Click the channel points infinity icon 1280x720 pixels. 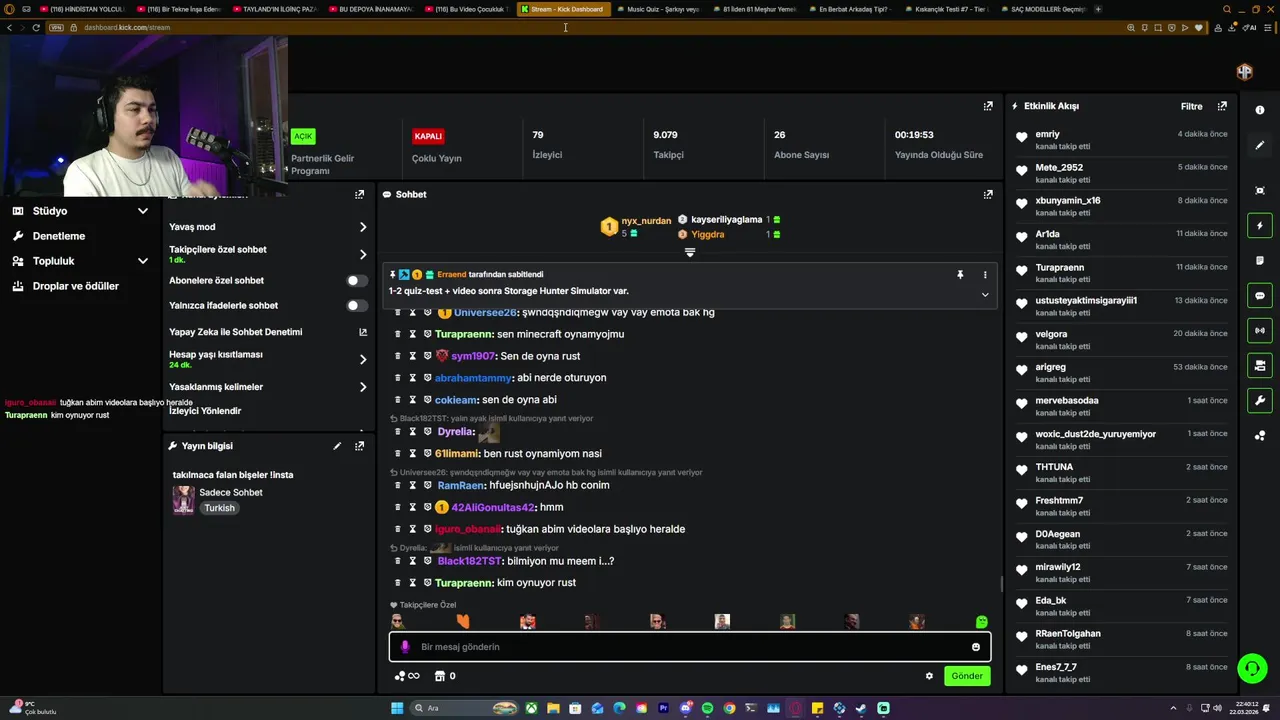(407, 676)
